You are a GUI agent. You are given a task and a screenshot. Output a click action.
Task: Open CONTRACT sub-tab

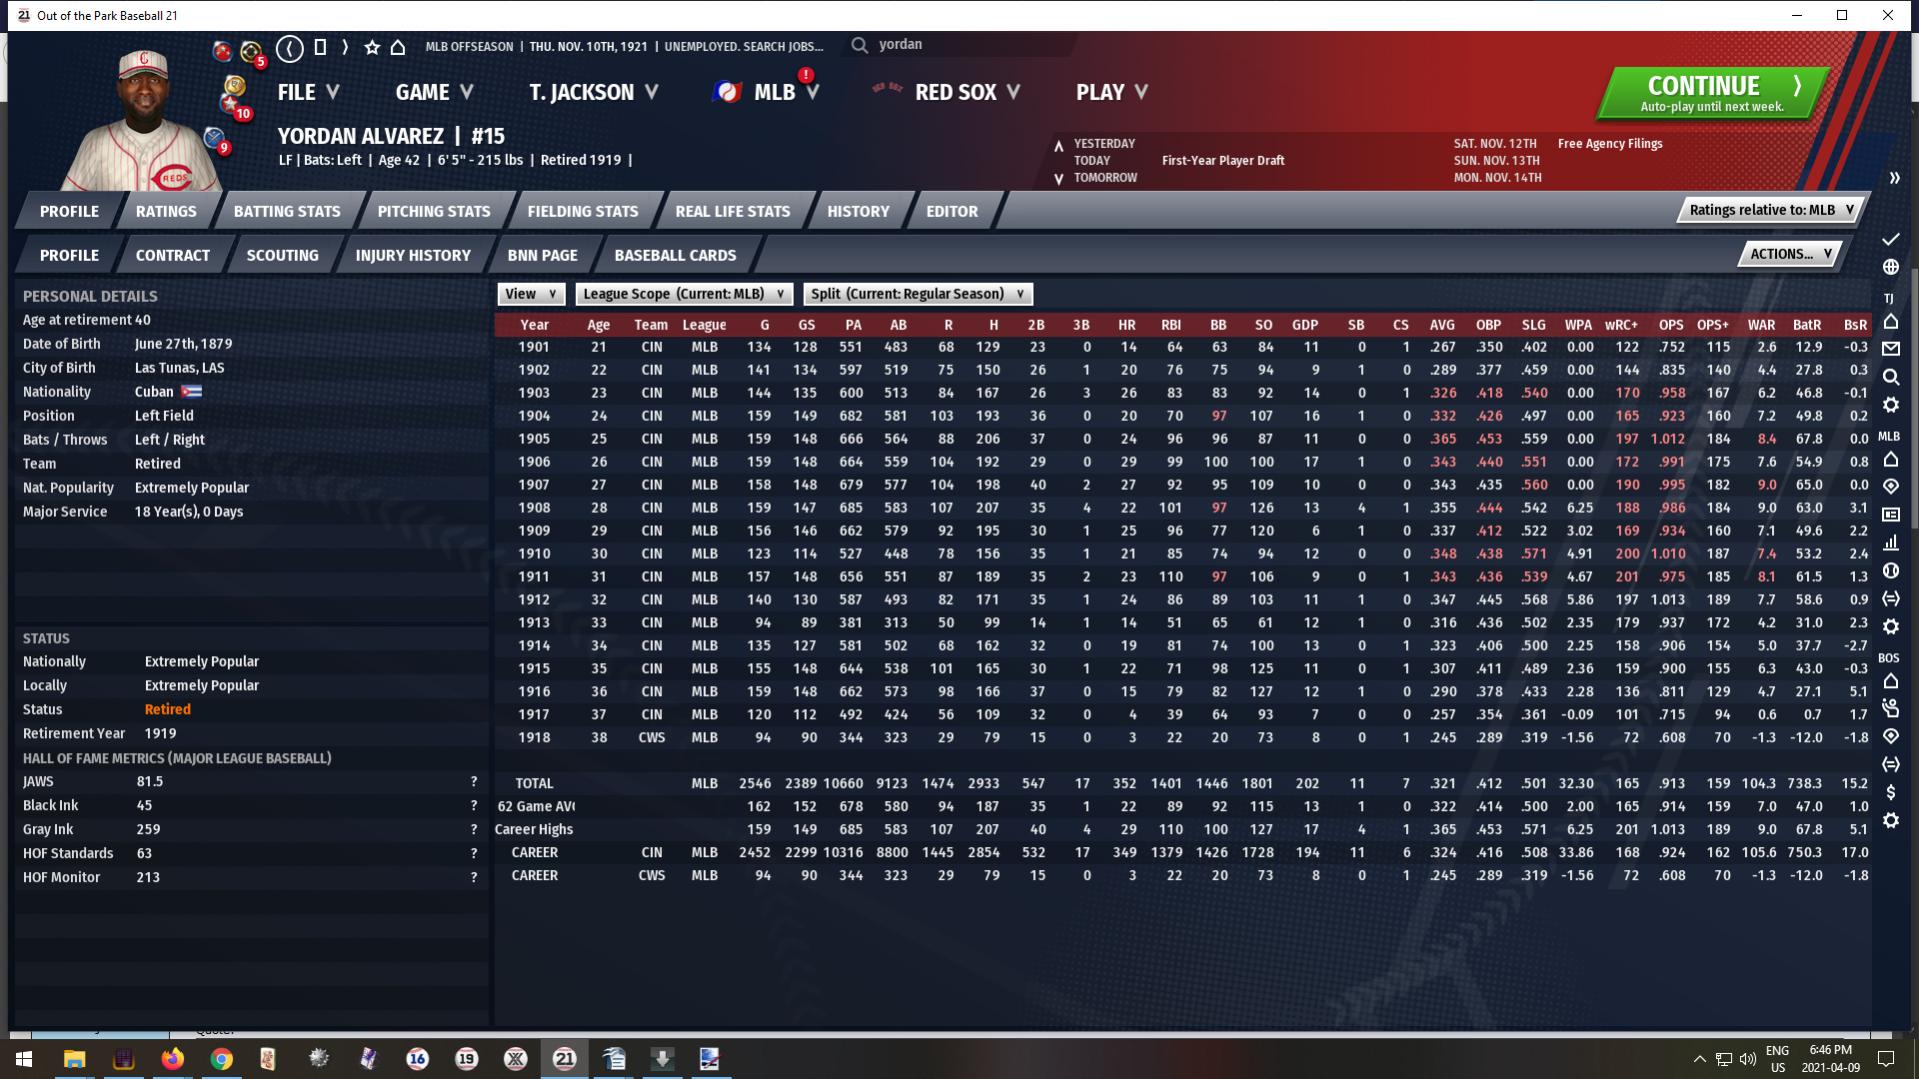coord(173,255)
